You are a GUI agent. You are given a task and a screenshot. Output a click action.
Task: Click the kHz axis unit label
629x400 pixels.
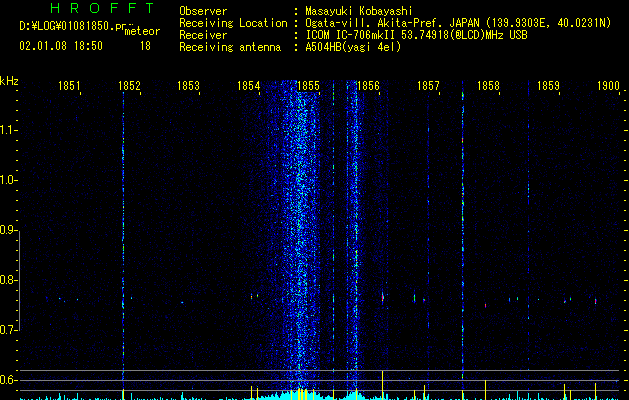tap(9, 81)
